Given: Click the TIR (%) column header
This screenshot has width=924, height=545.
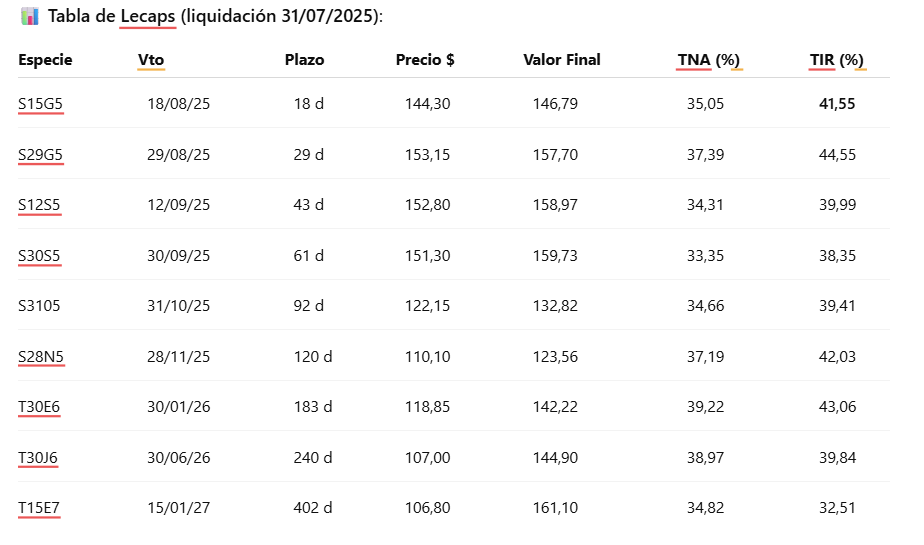Looking at the screenshot, I should 836,60.
